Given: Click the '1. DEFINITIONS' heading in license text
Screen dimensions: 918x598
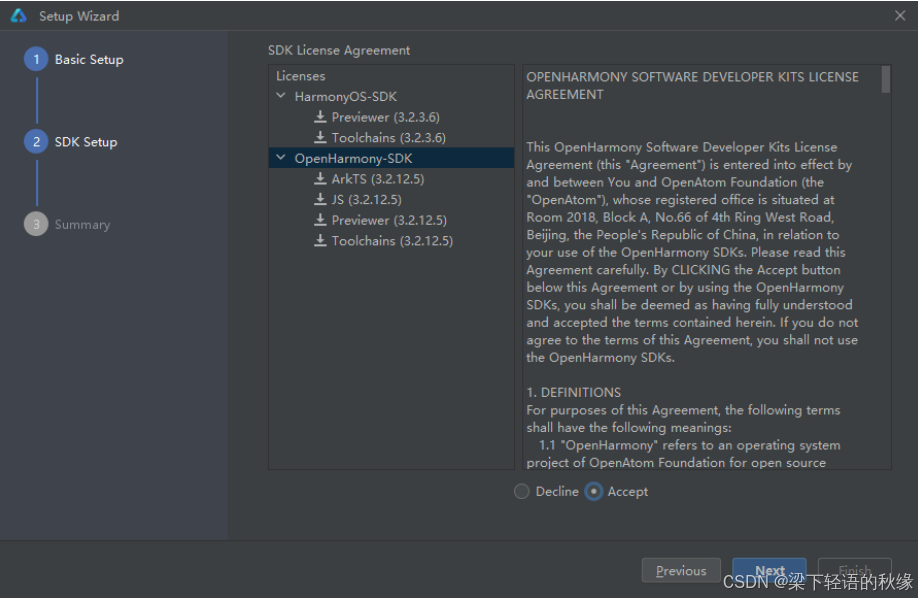Looking at the screenshot, I should [x=574, y=392].
